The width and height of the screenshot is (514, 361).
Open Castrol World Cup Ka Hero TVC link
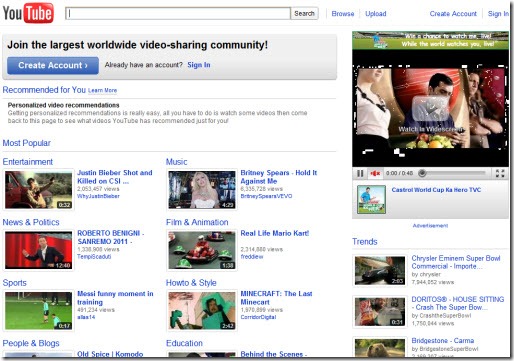[x=436, y=190]
